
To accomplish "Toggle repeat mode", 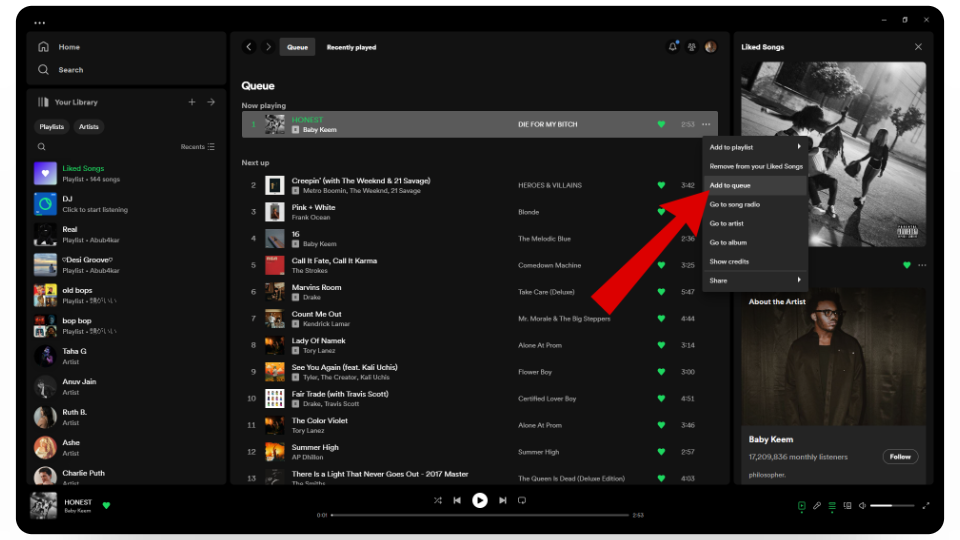I will coord(522,500).
